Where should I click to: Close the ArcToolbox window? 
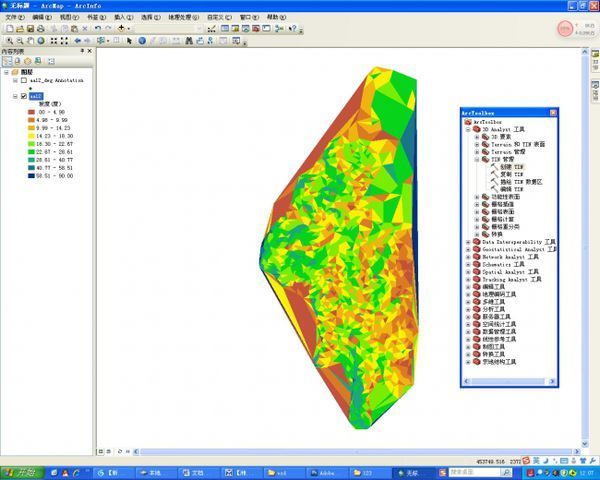point(553,113)
